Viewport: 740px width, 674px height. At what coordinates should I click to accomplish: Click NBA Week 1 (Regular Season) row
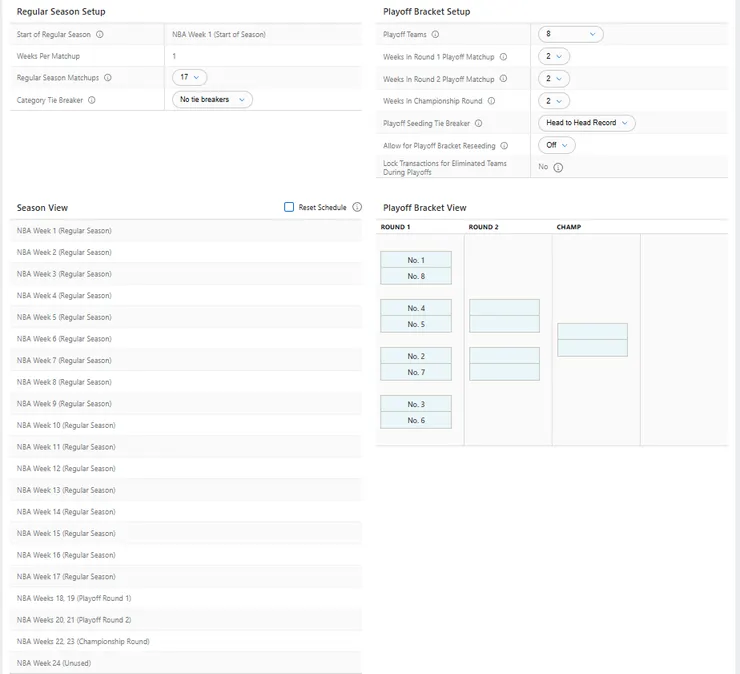click(x=186, y=231)
